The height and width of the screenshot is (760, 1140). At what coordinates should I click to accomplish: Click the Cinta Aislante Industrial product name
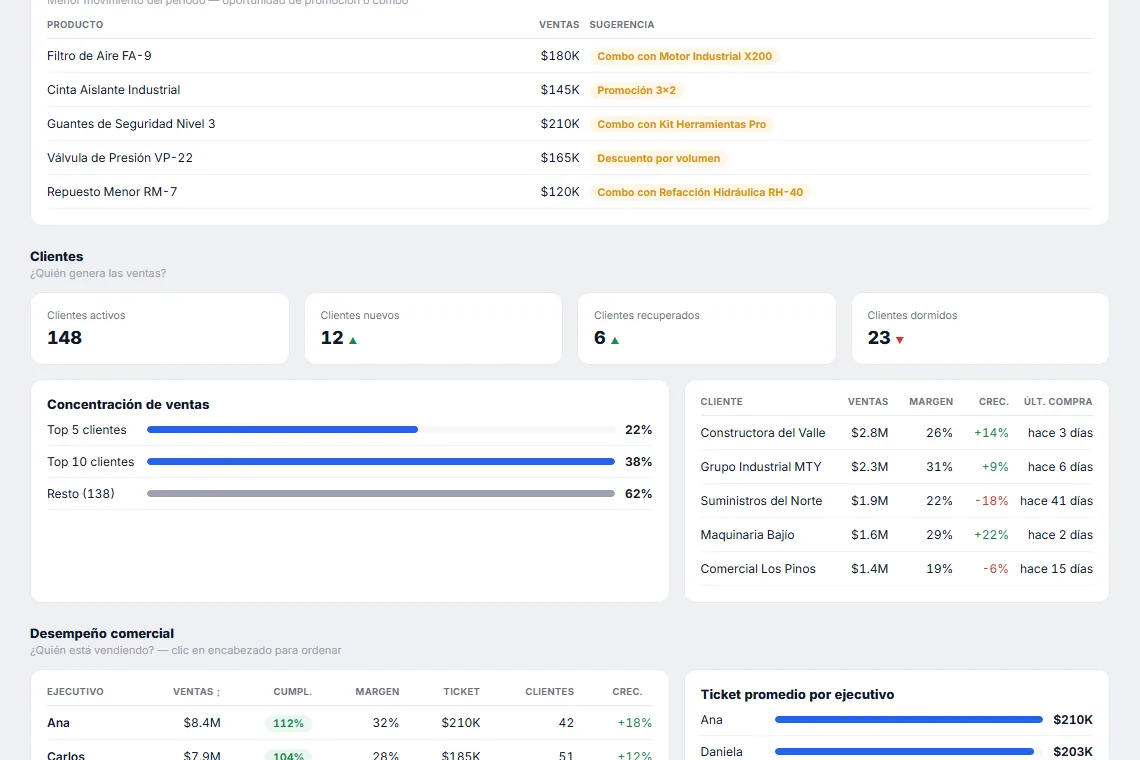tap(113, 90)
